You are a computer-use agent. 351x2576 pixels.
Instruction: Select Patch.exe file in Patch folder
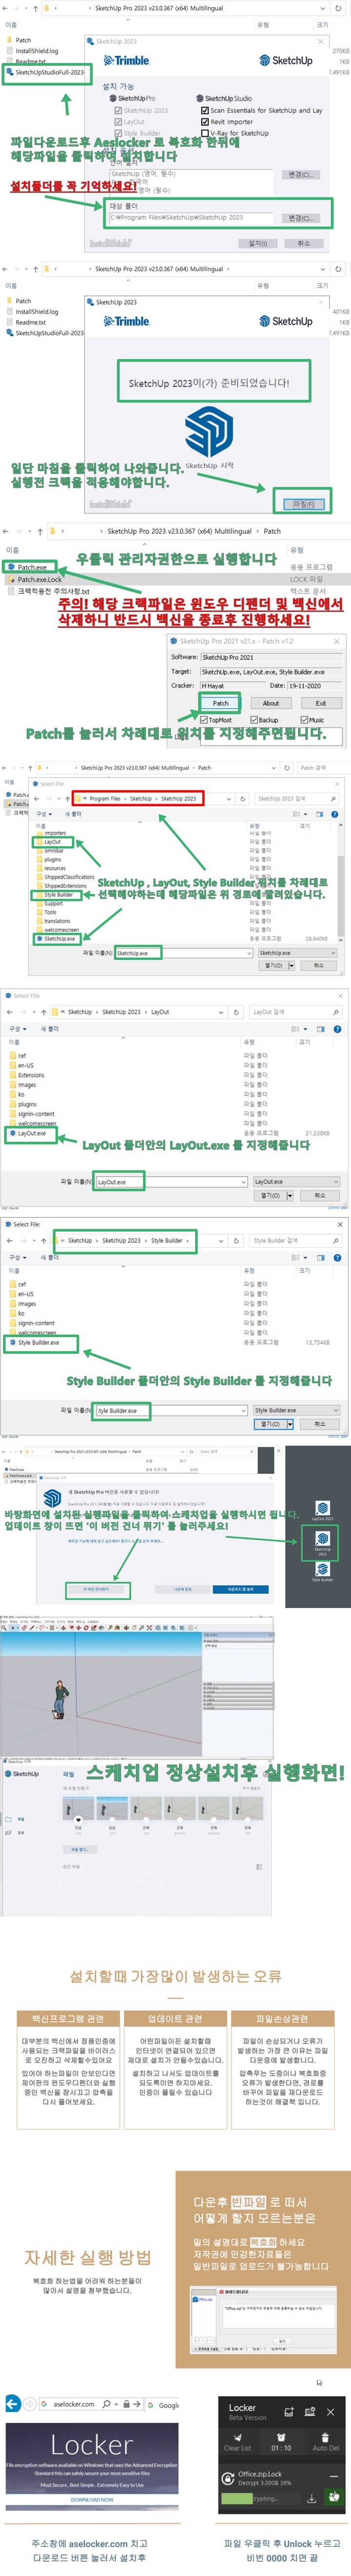coord(32,567)
